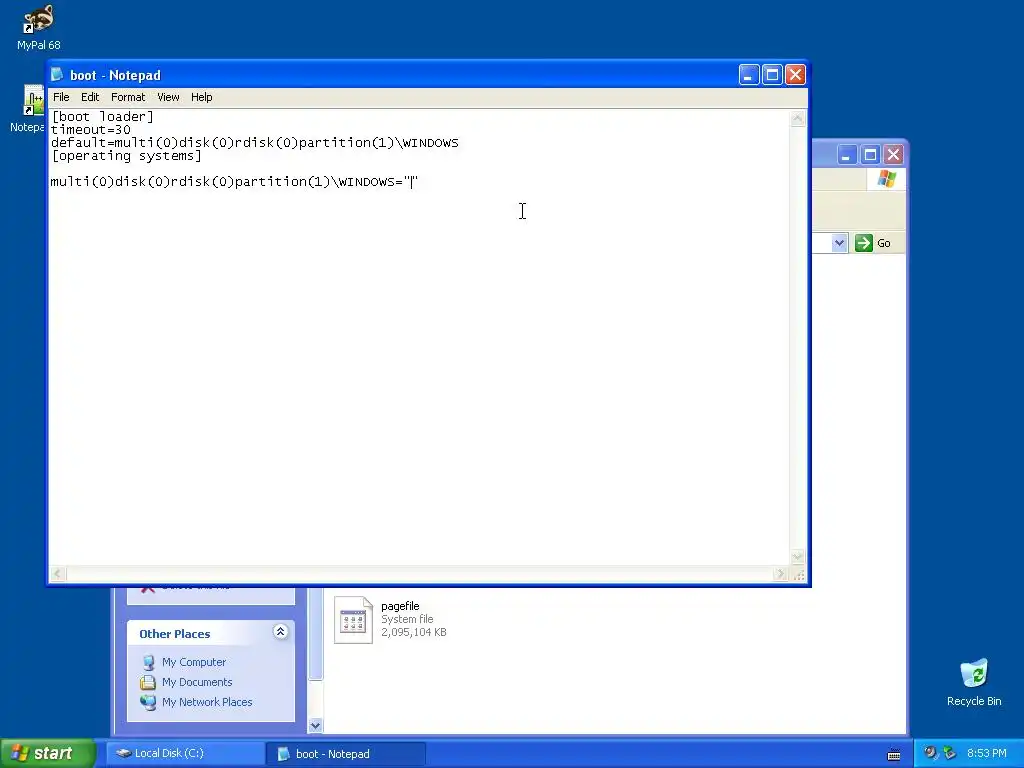This screenshot has width=1024, height=768.
Task: Open the Notepad++ desktop shortcut icon
Action: pyautogui.click(x=34, y=101)
